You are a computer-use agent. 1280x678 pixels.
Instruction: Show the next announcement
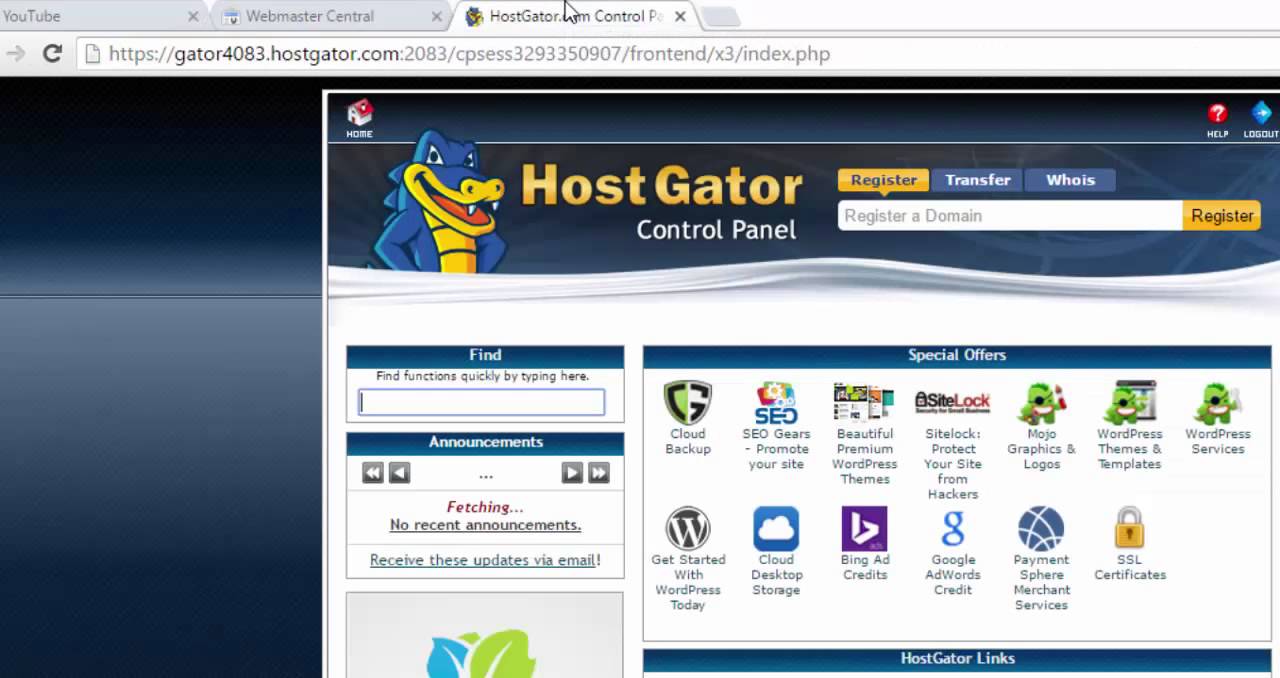pos(572,473)
